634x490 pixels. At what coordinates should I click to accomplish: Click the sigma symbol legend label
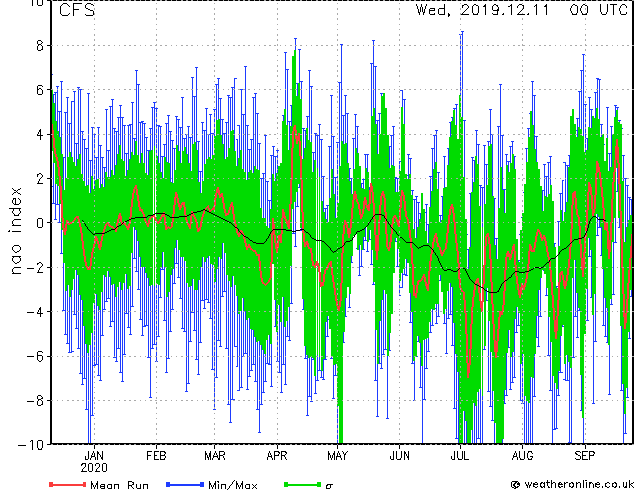[329, 486]
